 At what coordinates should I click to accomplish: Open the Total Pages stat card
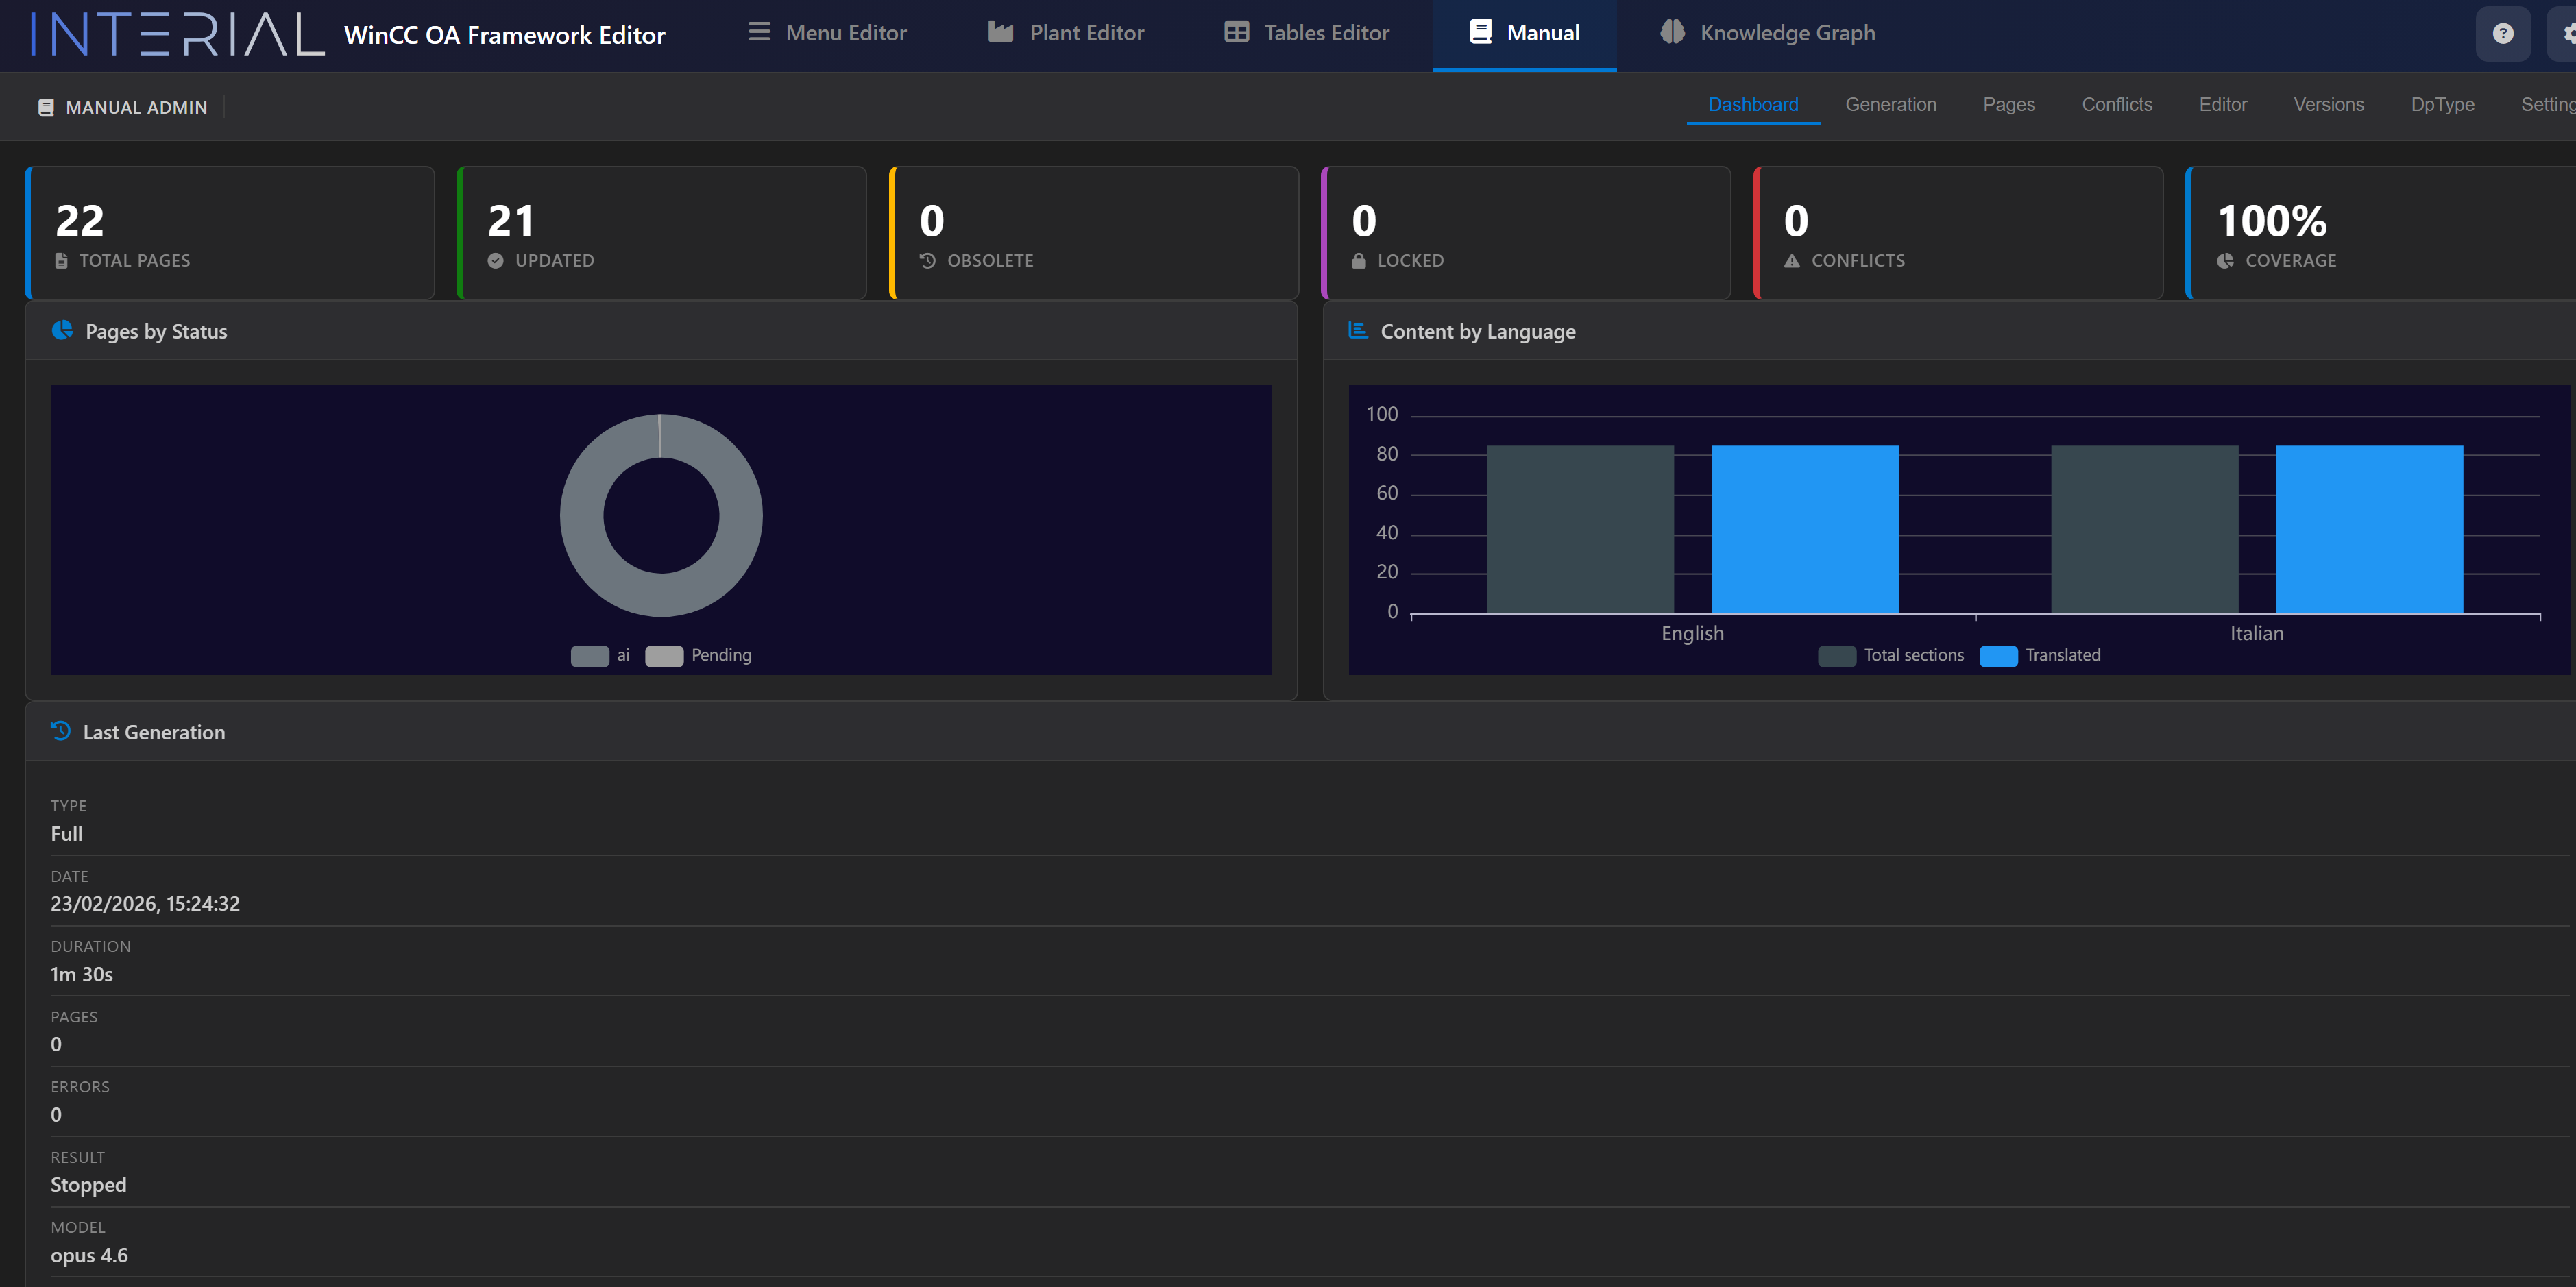tap(230, 232)
